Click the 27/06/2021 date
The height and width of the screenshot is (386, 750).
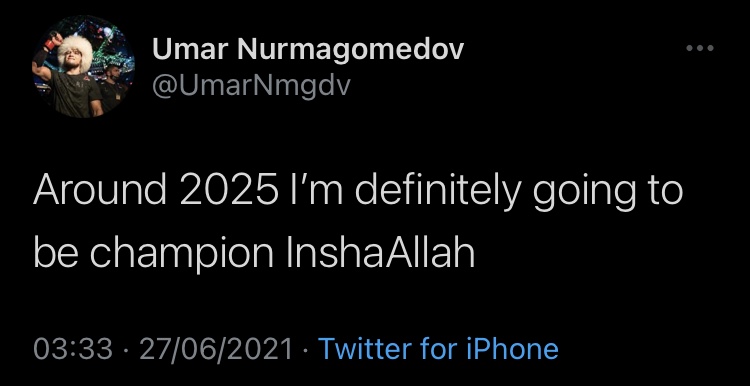(216, 349)
